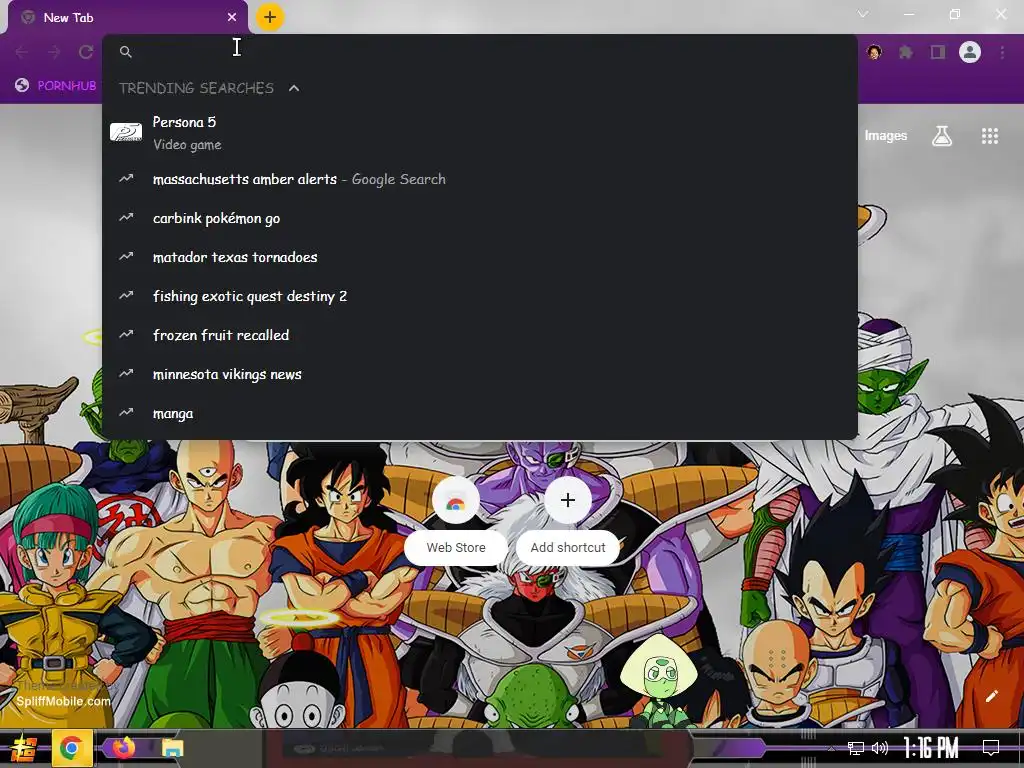This screenshot has height=768, width=1024.
Task: Go back with the back arrow
Action: click(22, 52)
